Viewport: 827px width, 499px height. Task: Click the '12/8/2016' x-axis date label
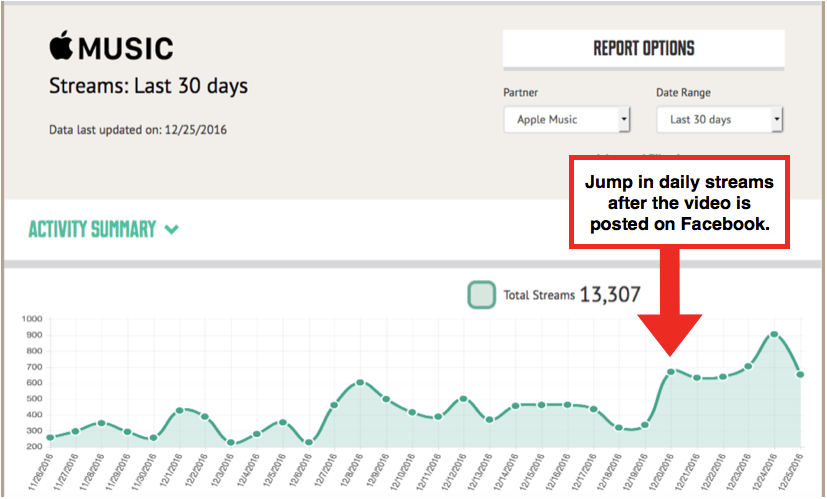tap(352, 469)
